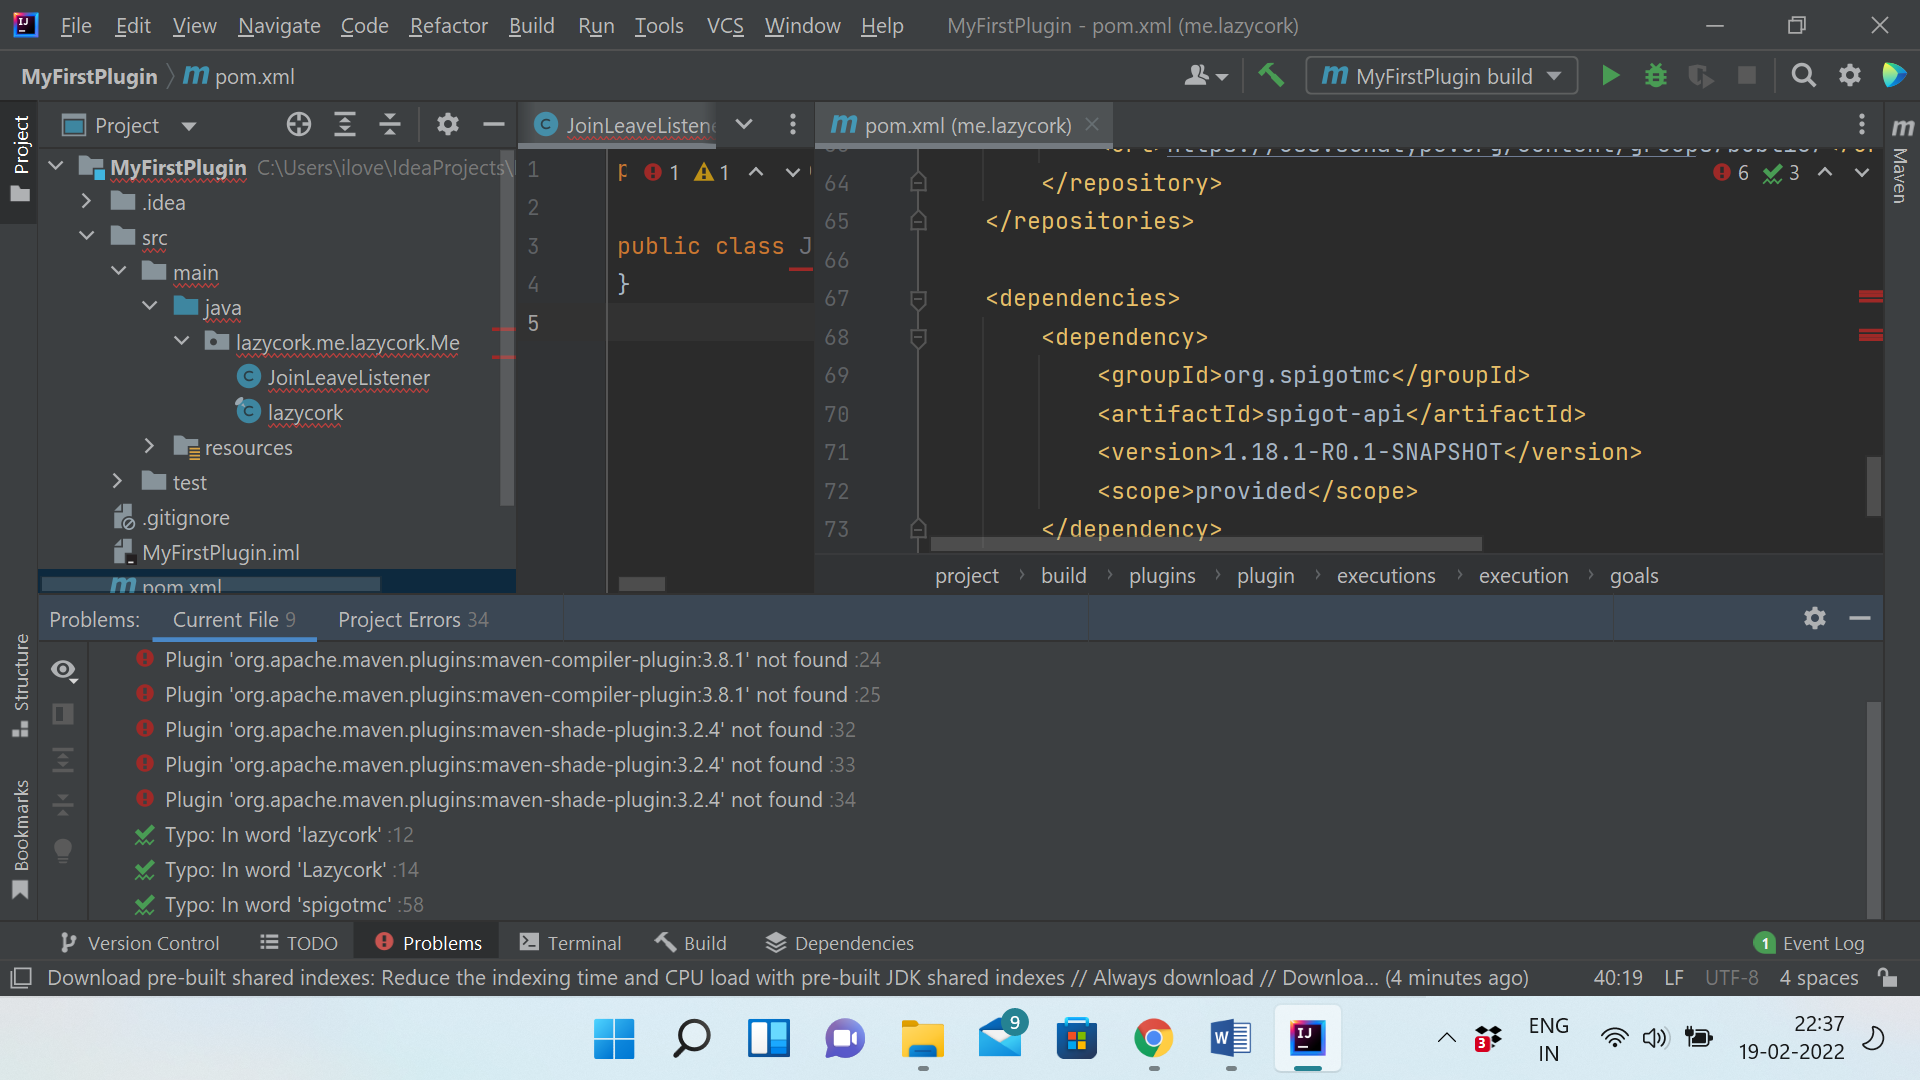Click Search Everywhere magnifier icon
Screen dimensions: 1920x1080
(x=1803, y=75)
